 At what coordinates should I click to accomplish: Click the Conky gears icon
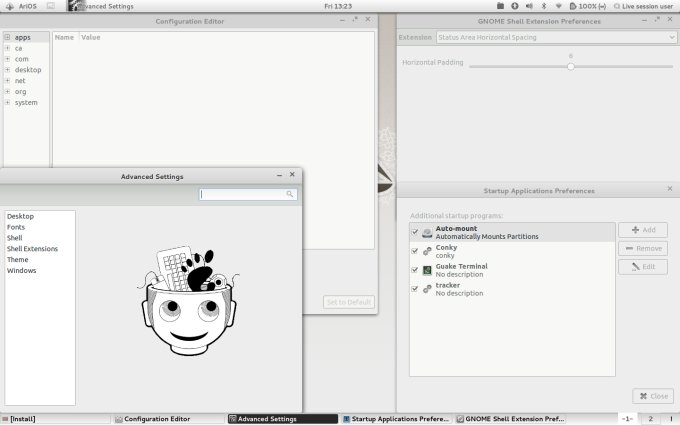427,251
